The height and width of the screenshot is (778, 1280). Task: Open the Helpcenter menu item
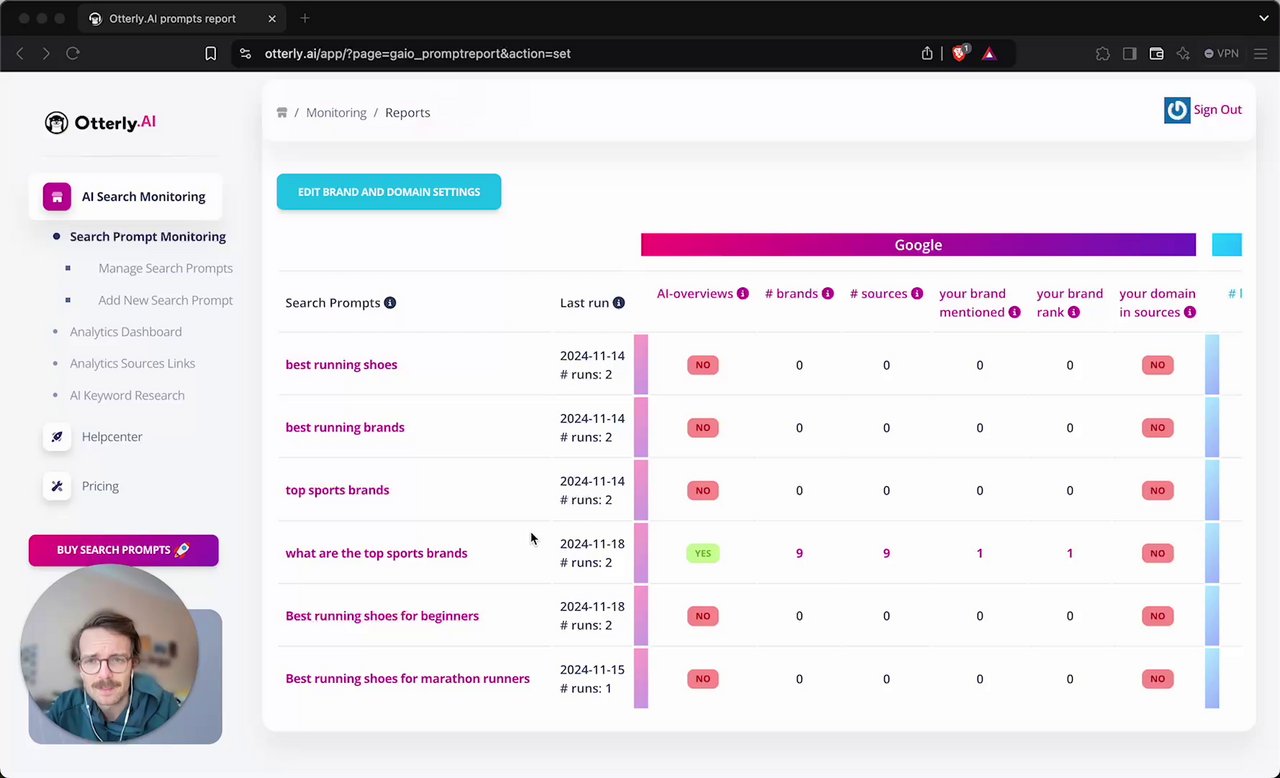112,437
